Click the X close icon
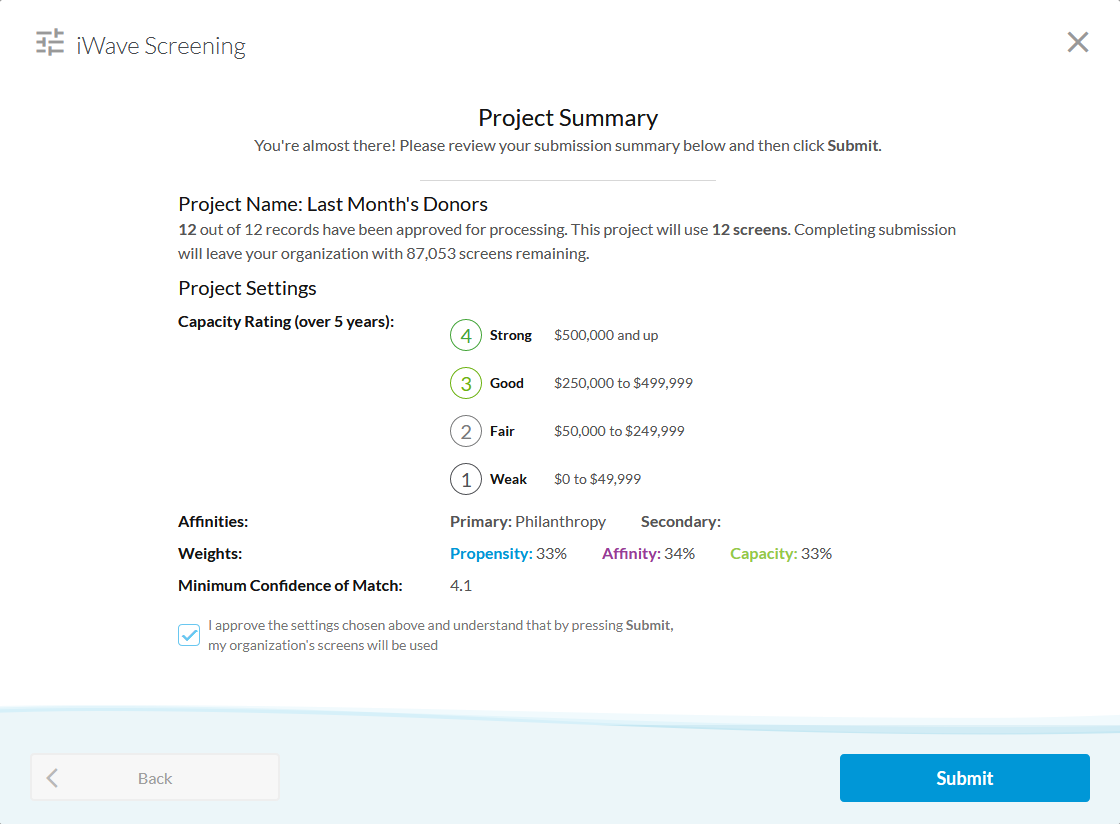1120x824 pixels. [x=1077, y=42]
